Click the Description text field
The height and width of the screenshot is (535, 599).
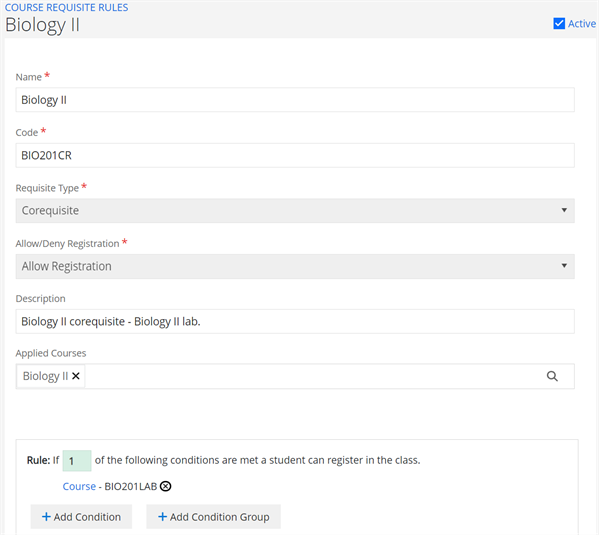[x=295, y=321]
